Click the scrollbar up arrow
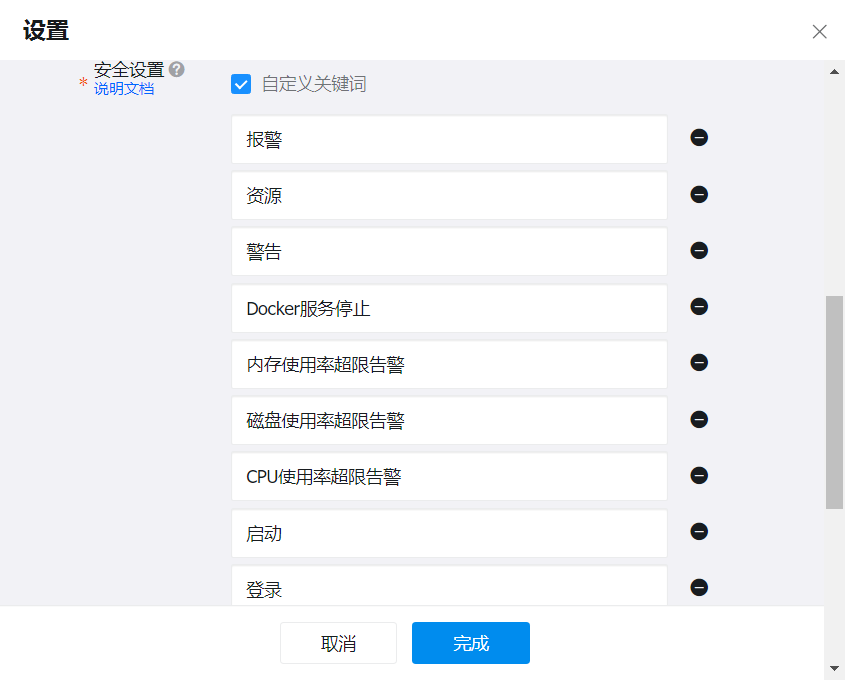Screen dimensions: 845x681 (834, 71)
